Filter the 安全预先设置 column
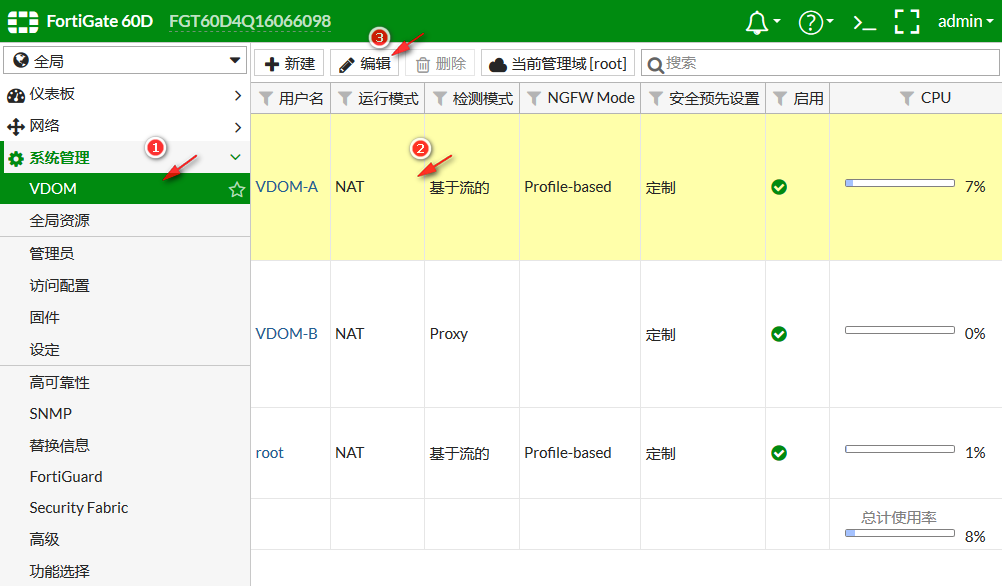This screenshot has height=586, width=1002. click(x=656, y=98)
